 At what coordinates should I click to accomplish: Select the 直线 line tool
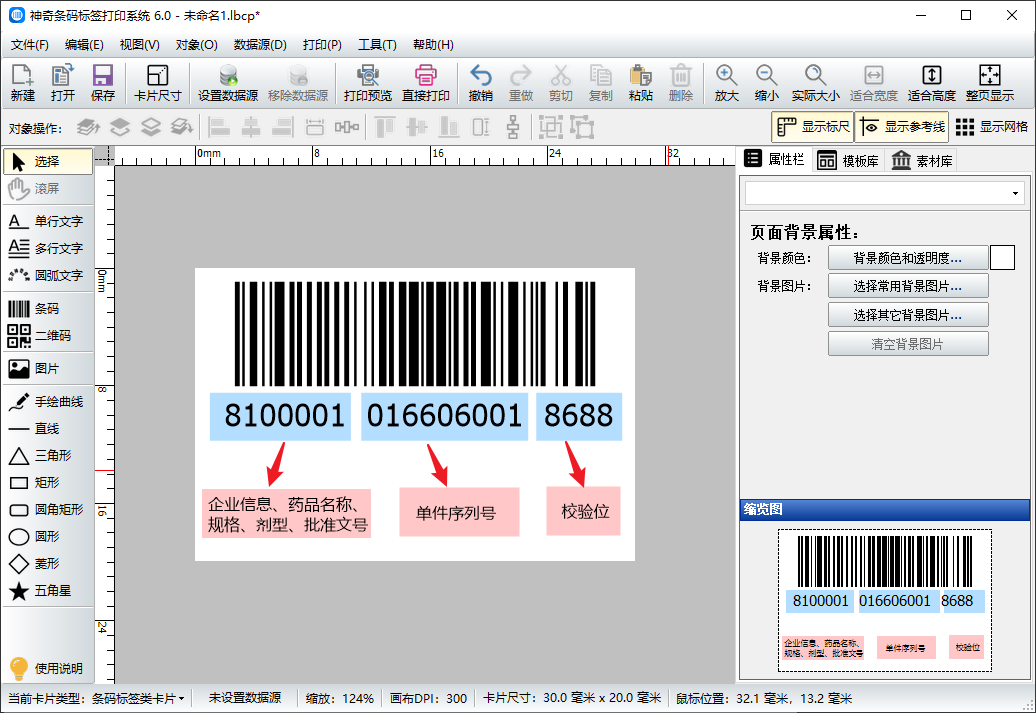coord(47,429)
